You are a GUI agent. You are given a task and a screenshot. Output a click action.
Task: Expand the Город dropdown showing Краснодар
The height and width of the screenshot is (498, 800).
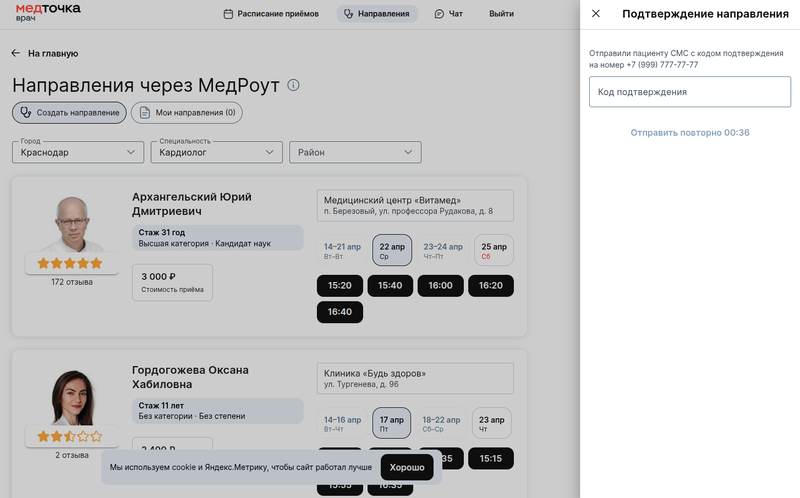click(x=78, y=152)
